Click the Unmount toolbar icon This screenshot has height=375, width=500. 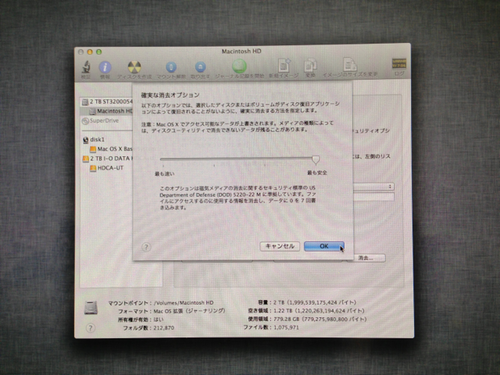171,67
